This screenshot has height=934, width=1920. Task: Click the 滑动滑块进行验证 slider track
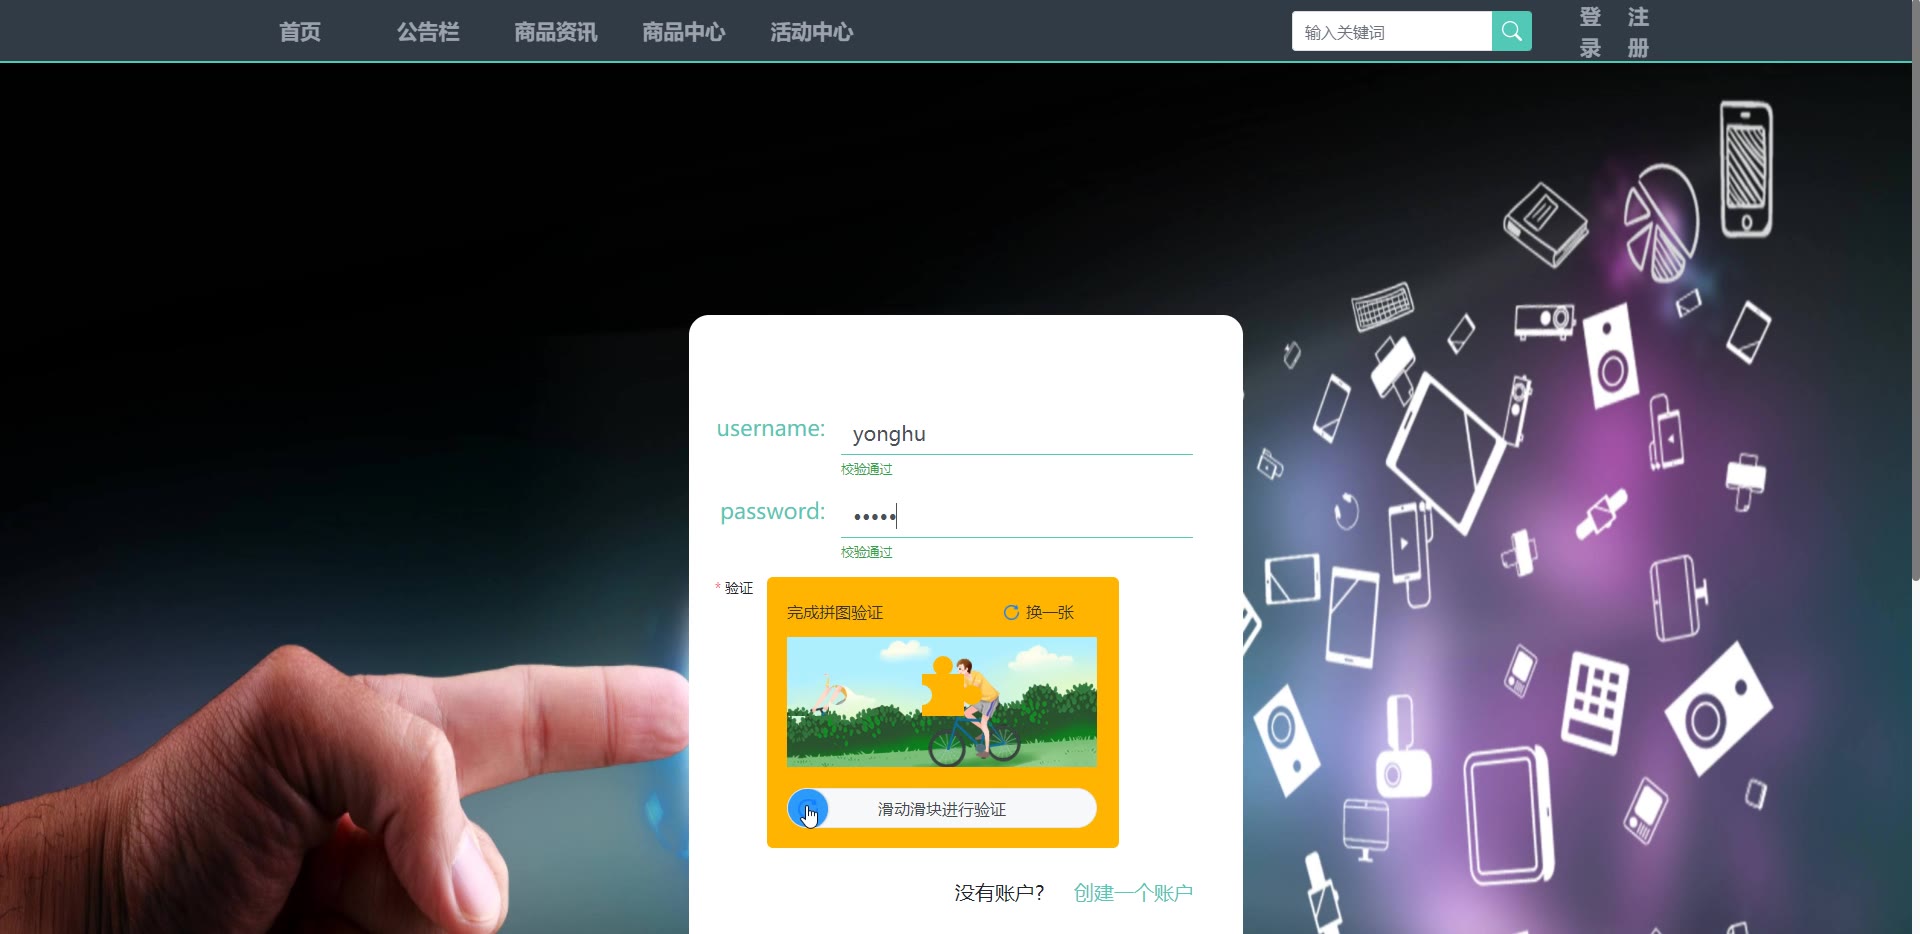942,809
